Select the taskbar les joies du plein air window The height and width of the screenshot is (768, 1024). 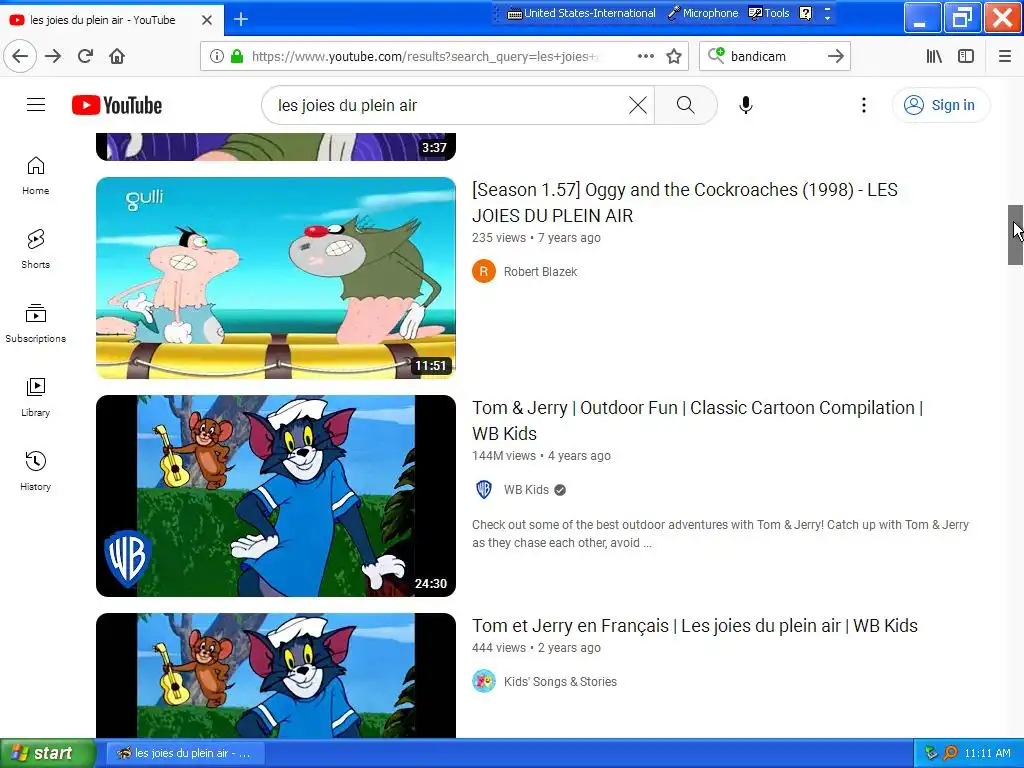[184, 753]
